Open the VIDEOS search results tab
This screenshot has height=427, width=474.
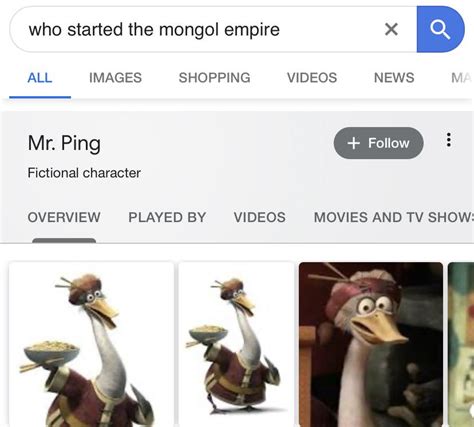(x=312, y=78)
